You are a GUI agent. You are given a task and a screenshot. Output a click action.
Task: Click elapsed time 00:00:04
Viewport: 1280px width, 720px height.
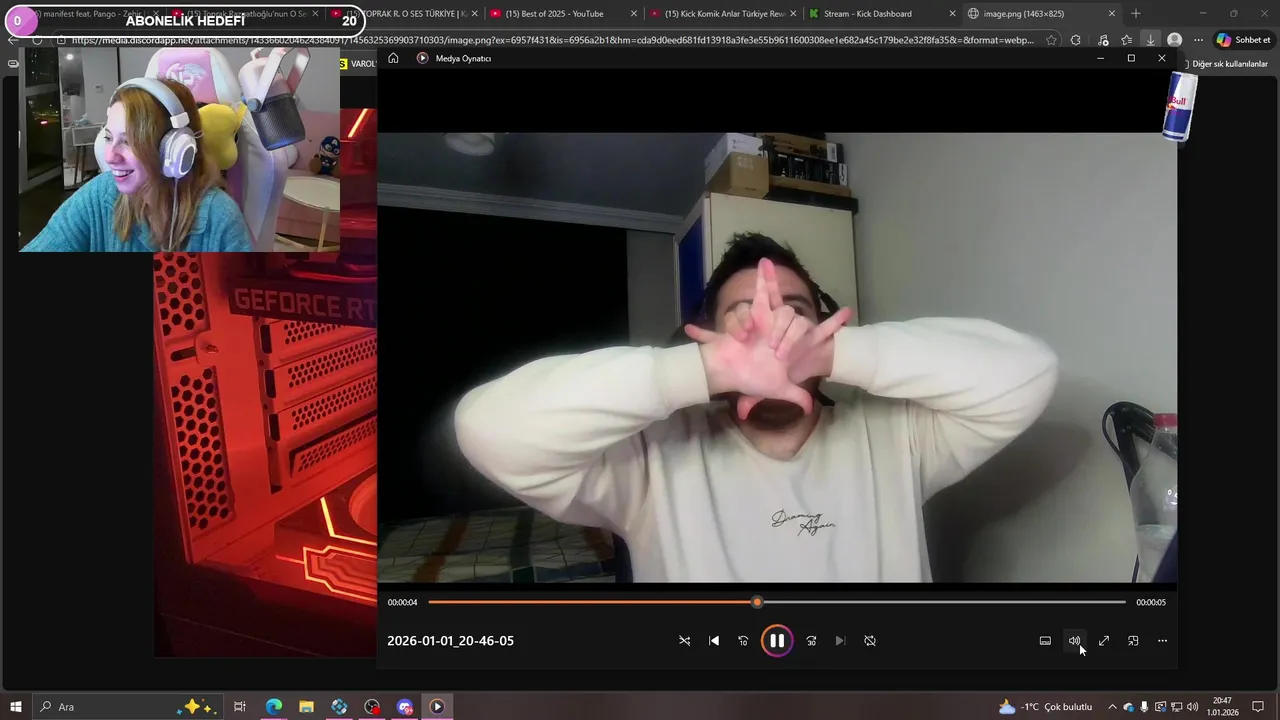click(x=402, y=602)
